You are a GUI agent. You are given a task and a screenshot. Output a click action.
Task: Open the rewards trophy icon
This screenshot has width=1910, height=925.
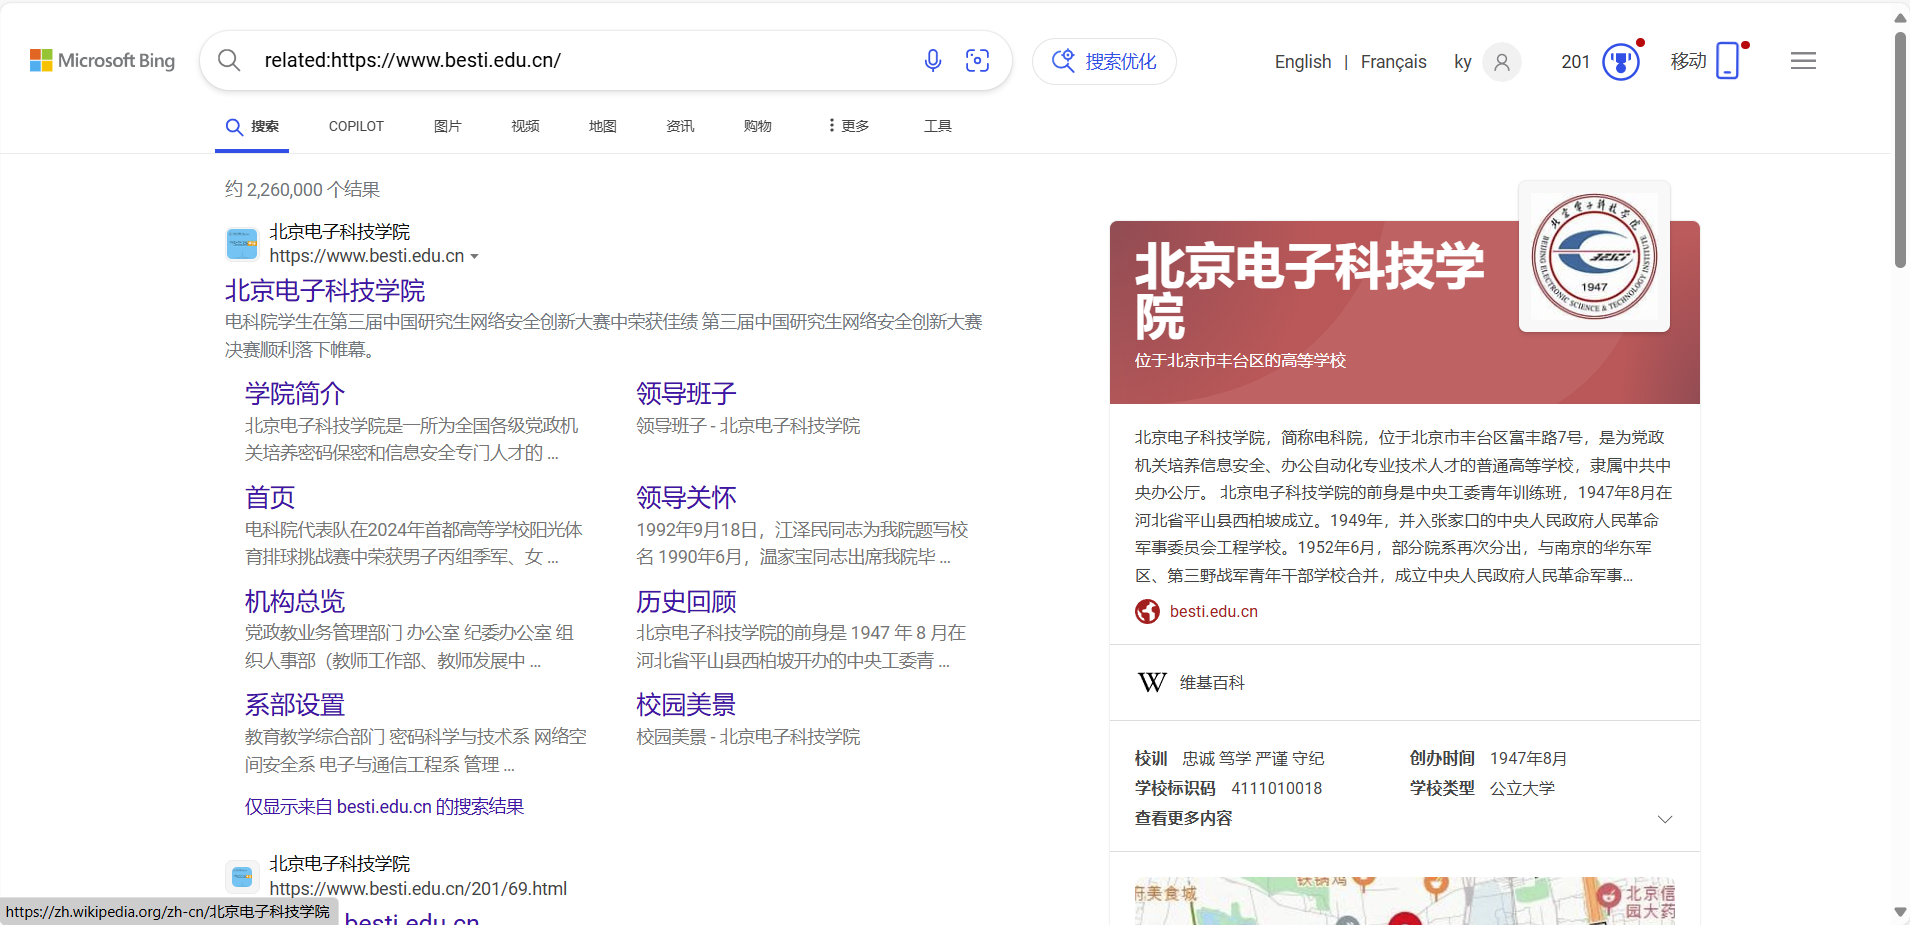tap(1621, 62)
